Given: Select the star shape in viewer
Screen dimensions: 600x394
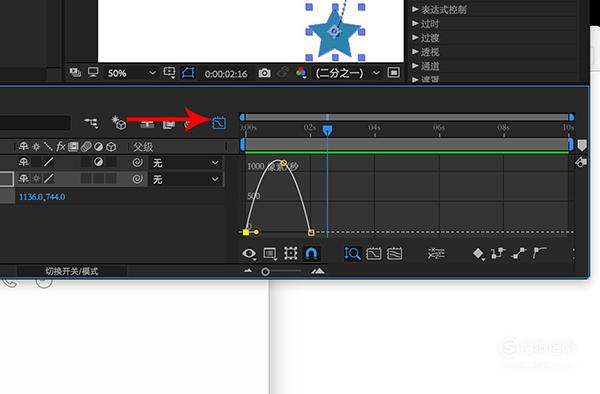Looking at the screenshot, I should (334, 33).
